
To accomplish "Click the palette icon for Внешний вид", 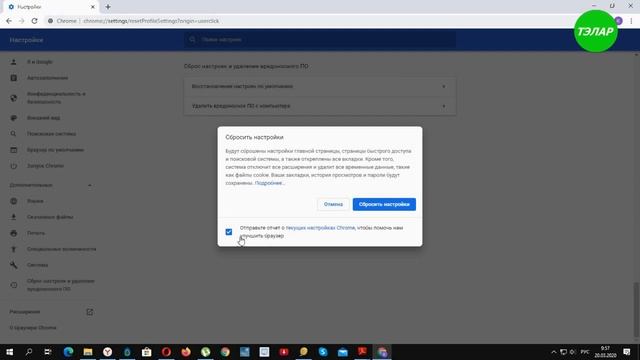I will pos(13,118).
